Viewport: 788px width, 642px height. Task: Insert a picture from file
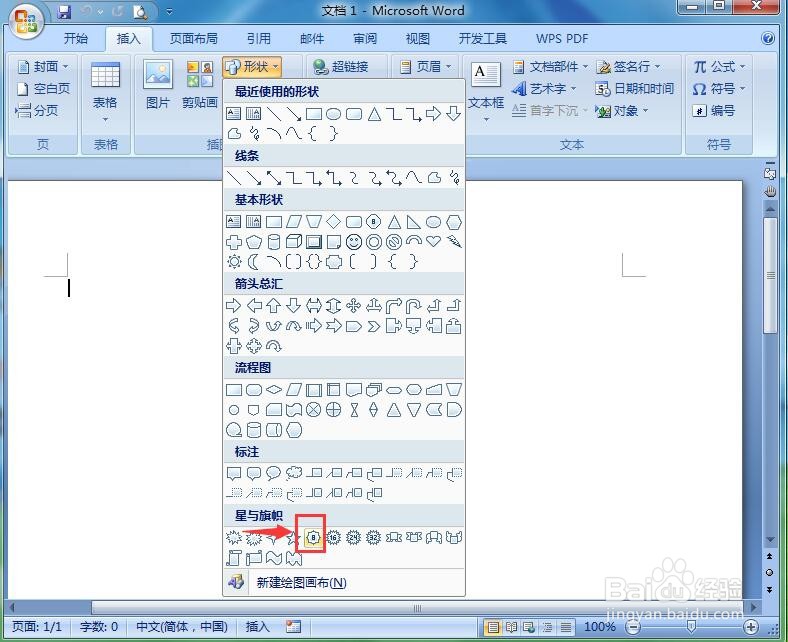158,84
